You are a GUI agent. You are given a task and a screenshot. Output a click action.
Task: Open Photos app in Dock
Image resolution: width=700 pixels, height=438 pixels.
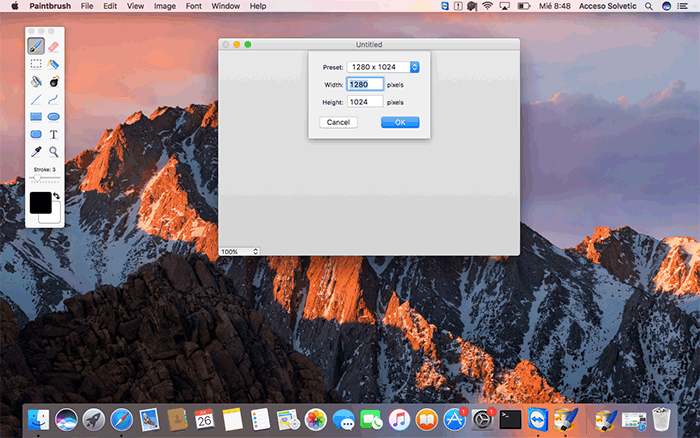[x=315, y=420]
